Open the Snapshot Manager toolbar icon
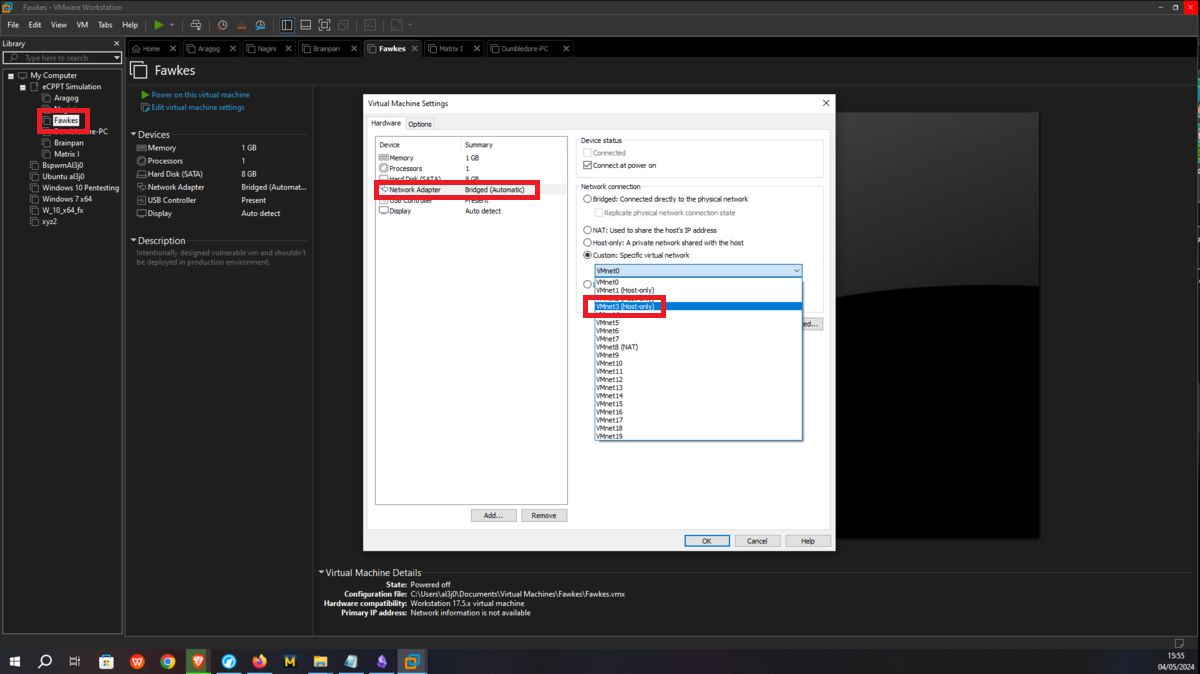Image resolution: width=1200 pixels, height=674 pixels. click(260, 24)
